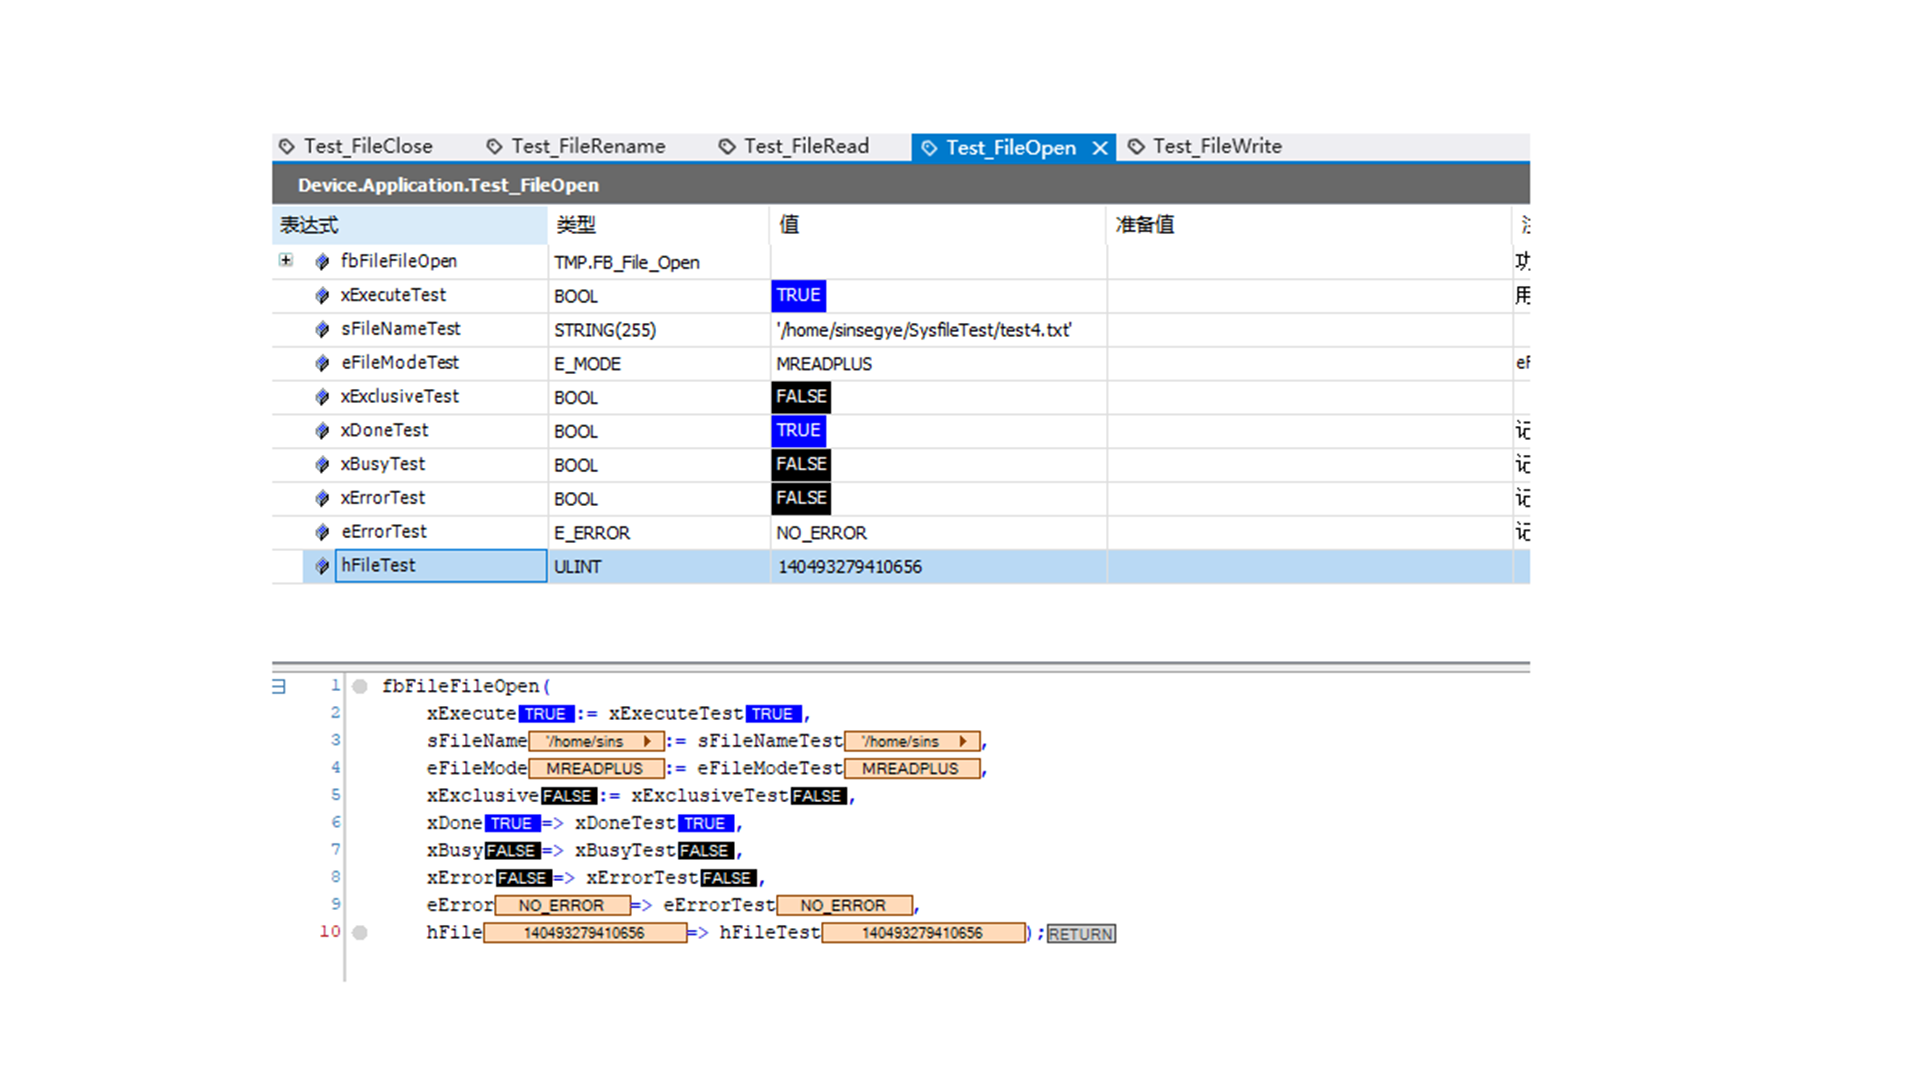The height and width of the screenshot is (1080, 1920).
Task: Click the xDoneTest variable icon
Action: coord(322,431)
